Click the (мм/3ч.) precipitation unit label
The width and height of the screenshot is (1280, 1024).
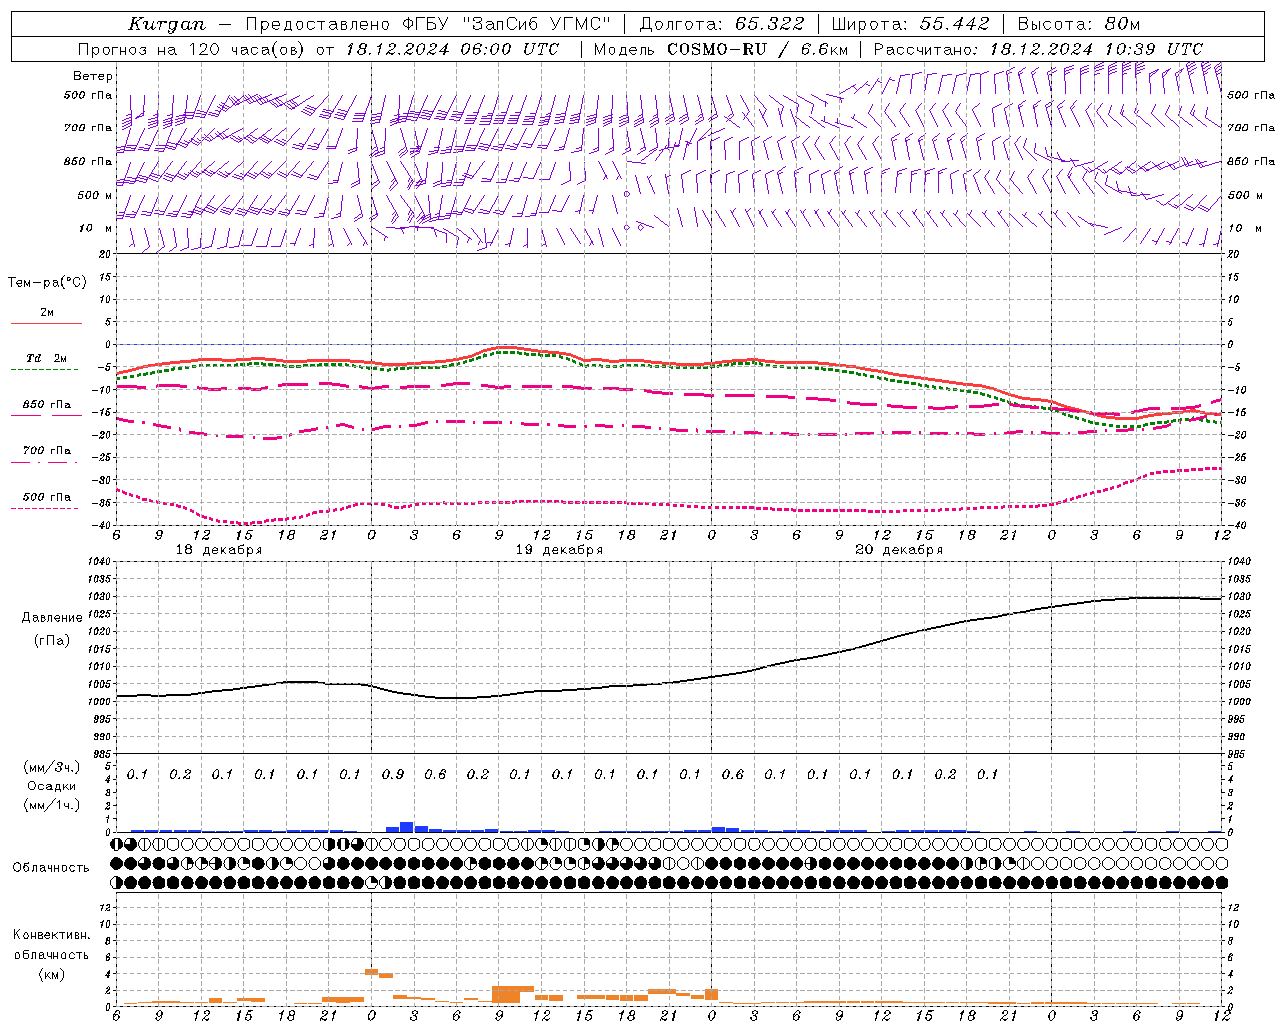tap(52, 767)
